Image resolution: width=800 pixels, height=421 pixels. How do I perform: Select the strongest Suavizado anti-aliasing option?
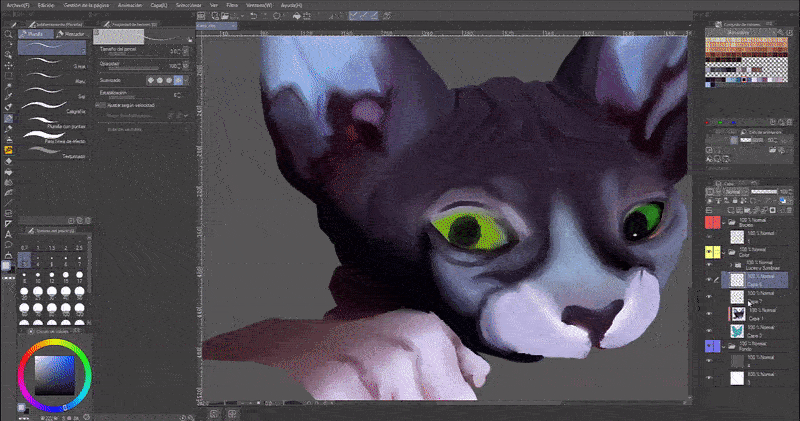pos(178,80)
